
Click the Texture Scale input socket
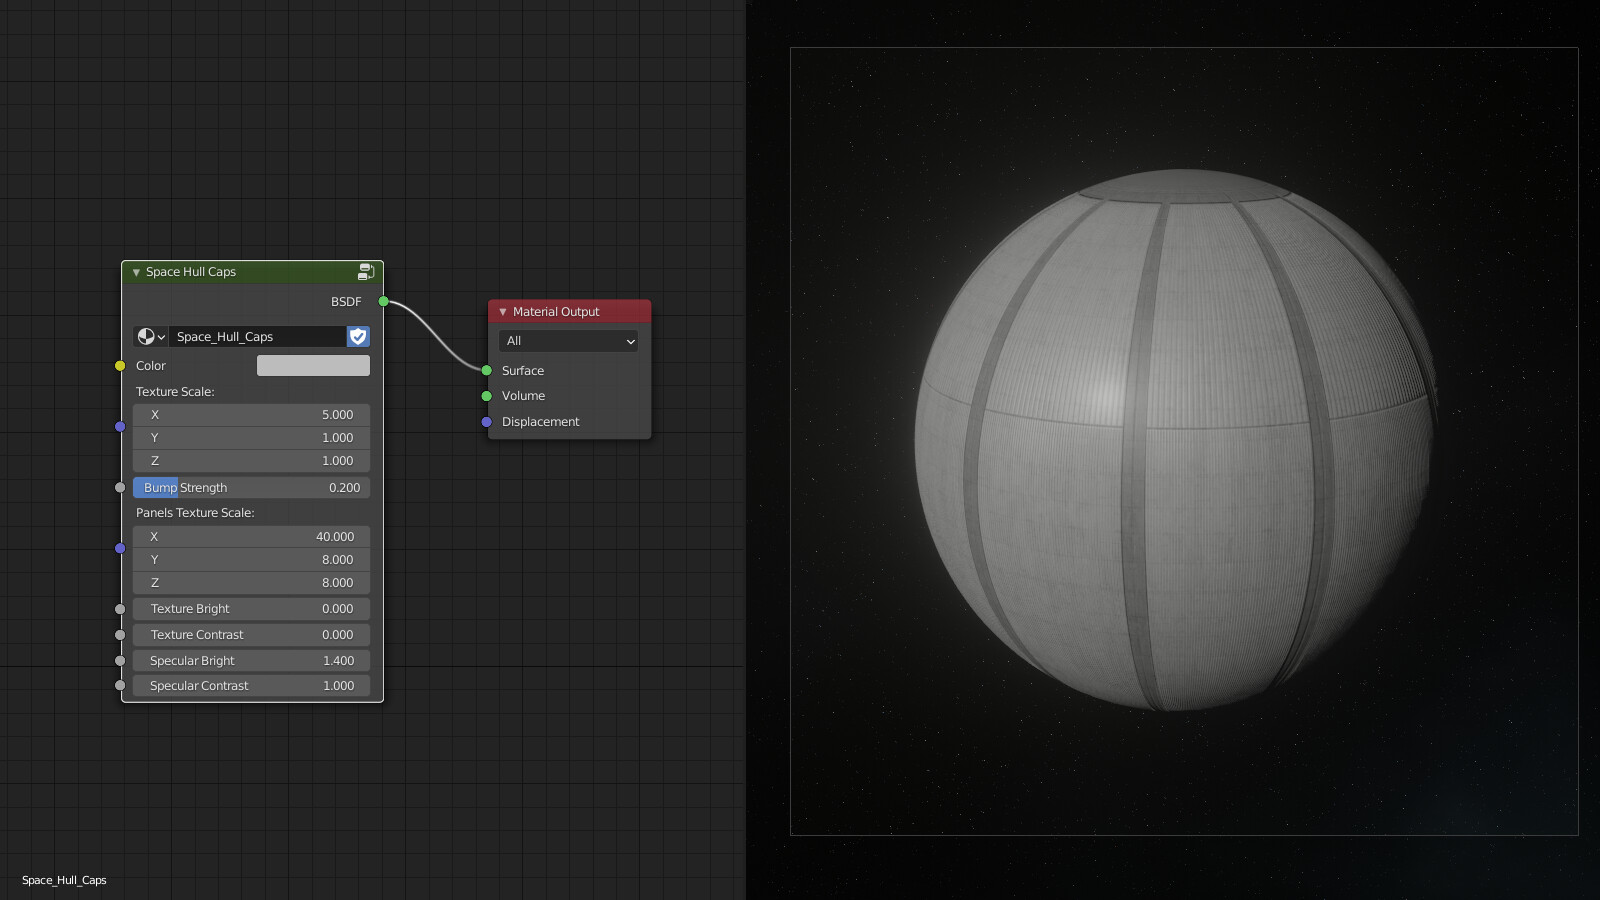pyautogui.click(x=119, y=426)
